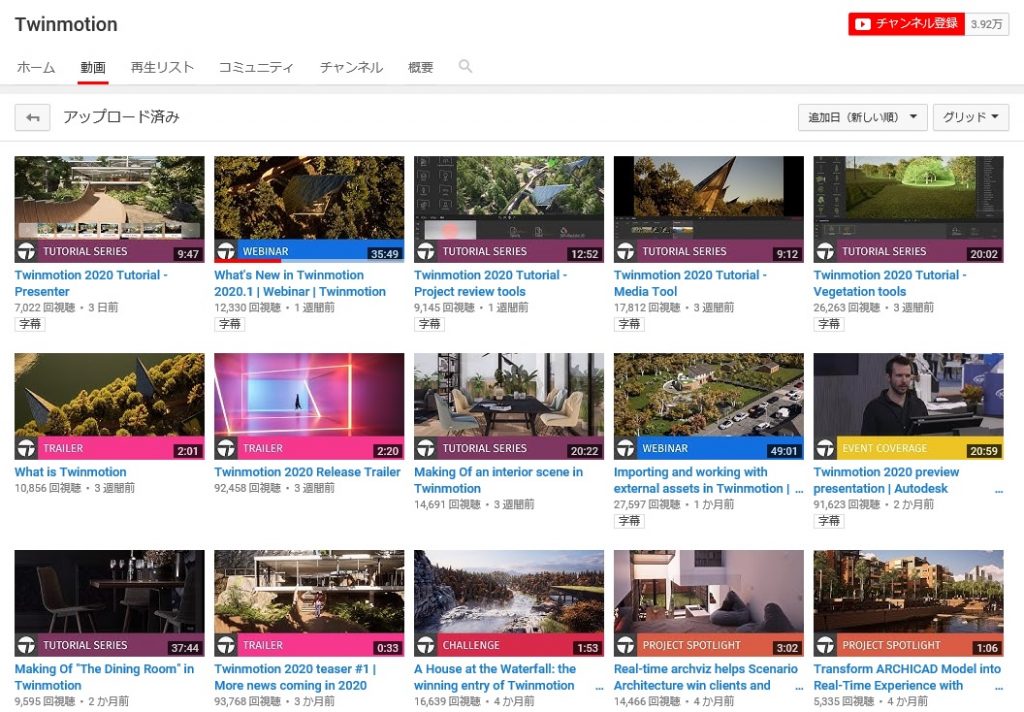
Task: Open the 追加日（新しい順） sort dropdown
Action: click(863, 118)
